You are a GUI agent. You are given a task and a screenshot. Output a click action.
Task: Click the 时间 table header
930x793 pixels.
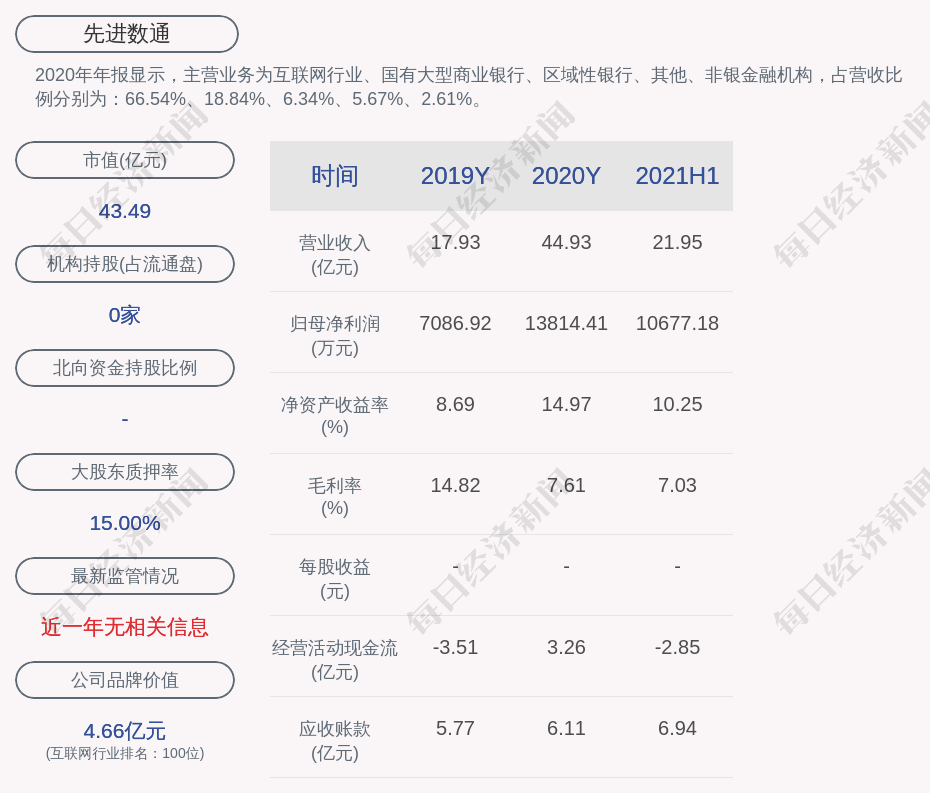tap(335, 176)
